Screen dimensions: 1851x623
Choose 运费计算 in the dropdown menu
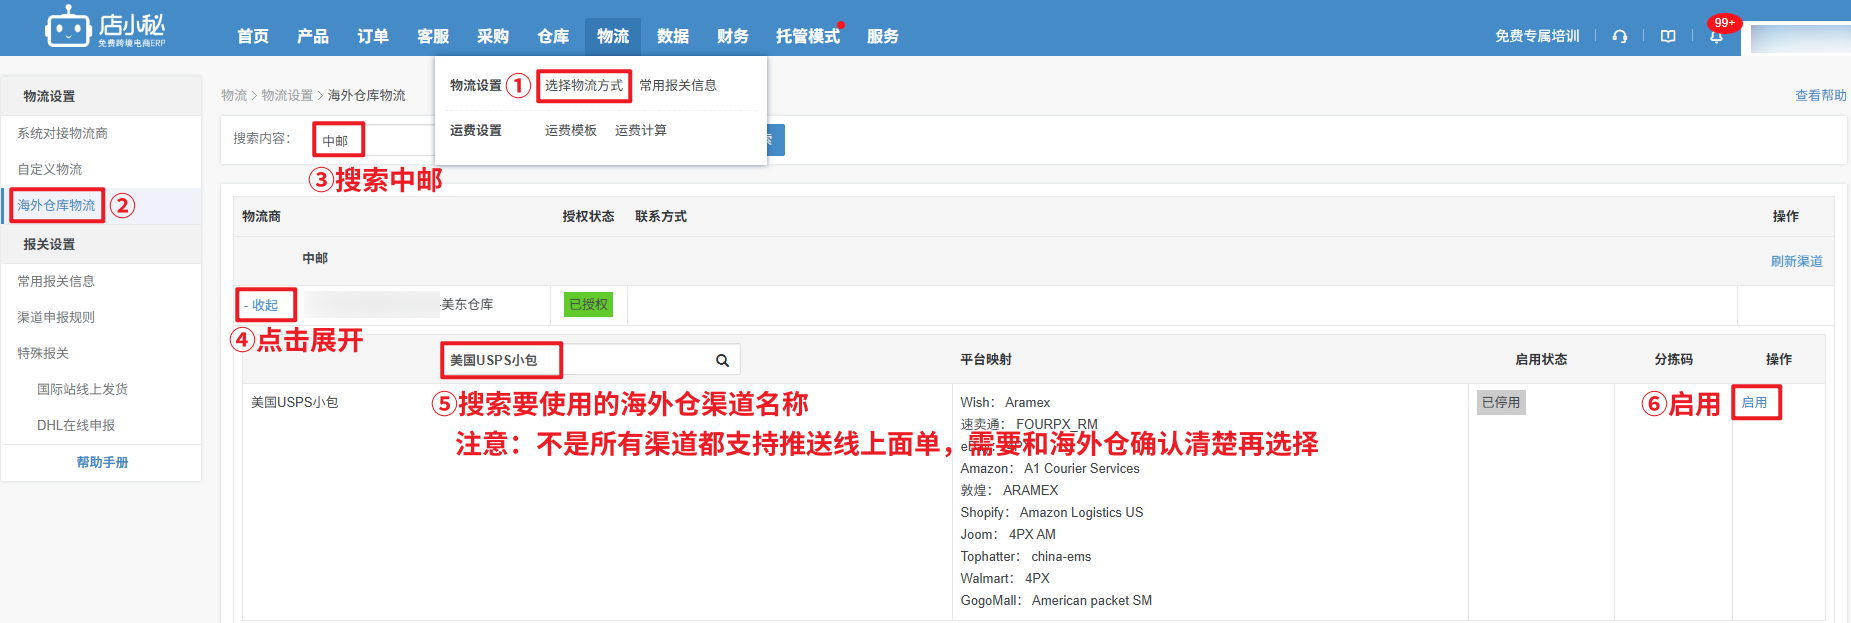[x=641, y=131]
